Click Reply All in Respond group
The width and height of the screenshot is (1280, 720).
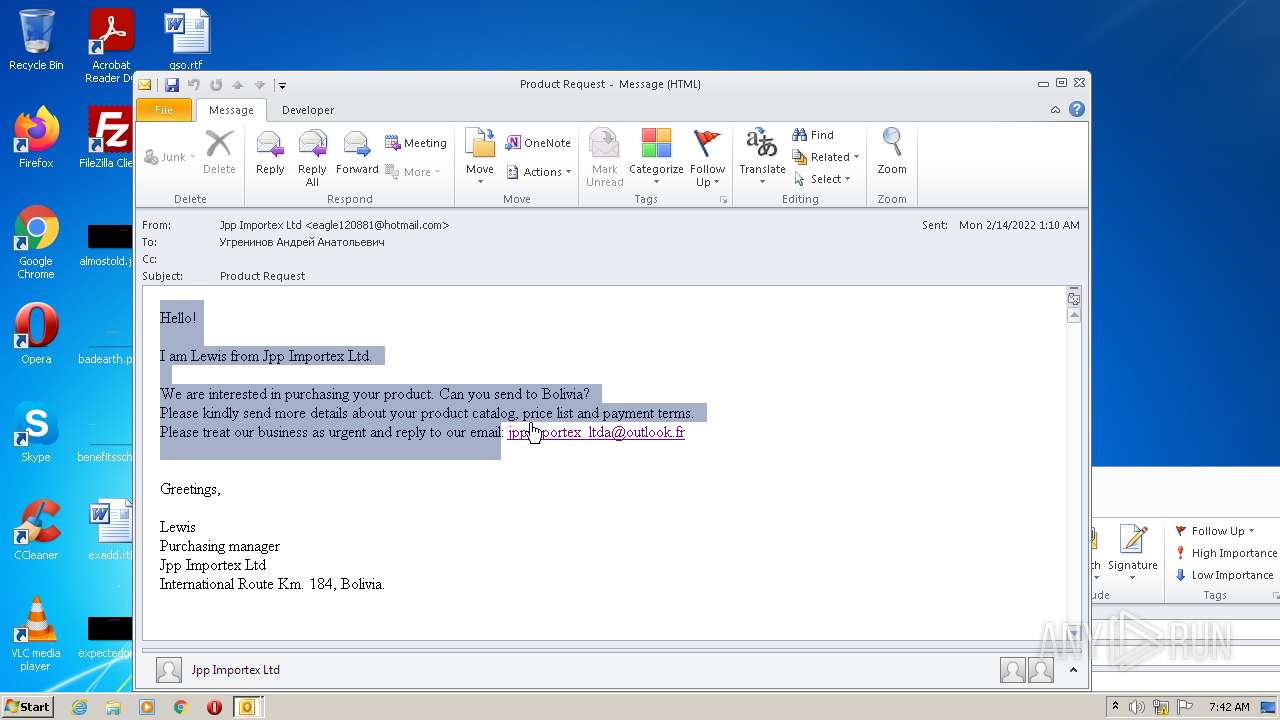tap(312, 158)
